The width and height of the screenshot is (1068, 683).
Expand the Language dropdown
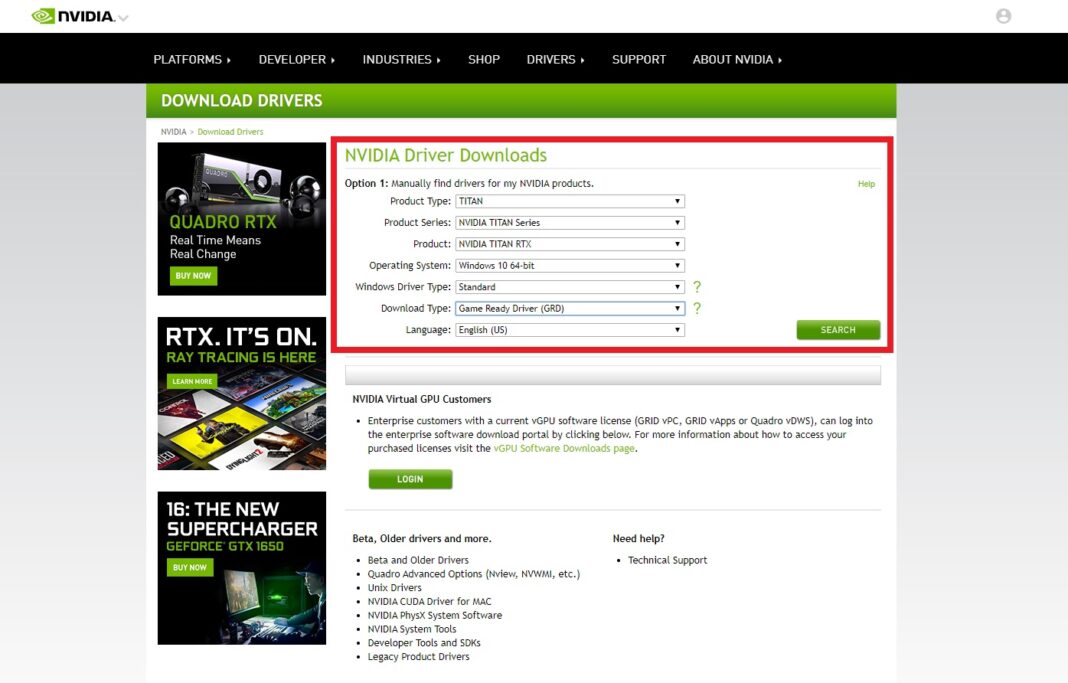[569, 330]
